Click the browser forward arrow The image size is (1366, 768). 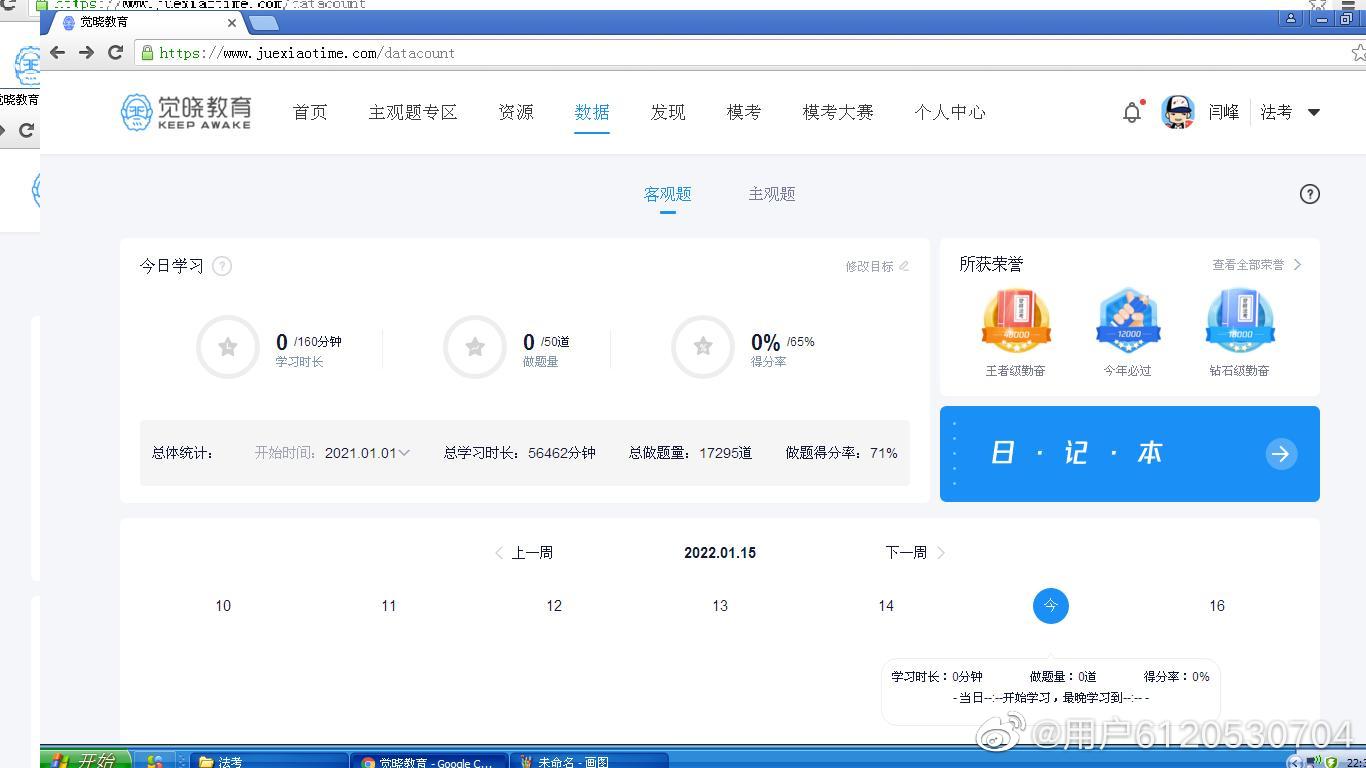[x=87, y=52]
